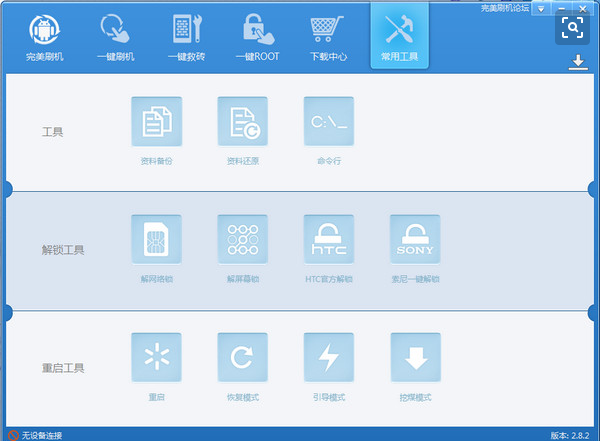Open the 下载中心 tab
601x441 pixels.
coord(328,38)
